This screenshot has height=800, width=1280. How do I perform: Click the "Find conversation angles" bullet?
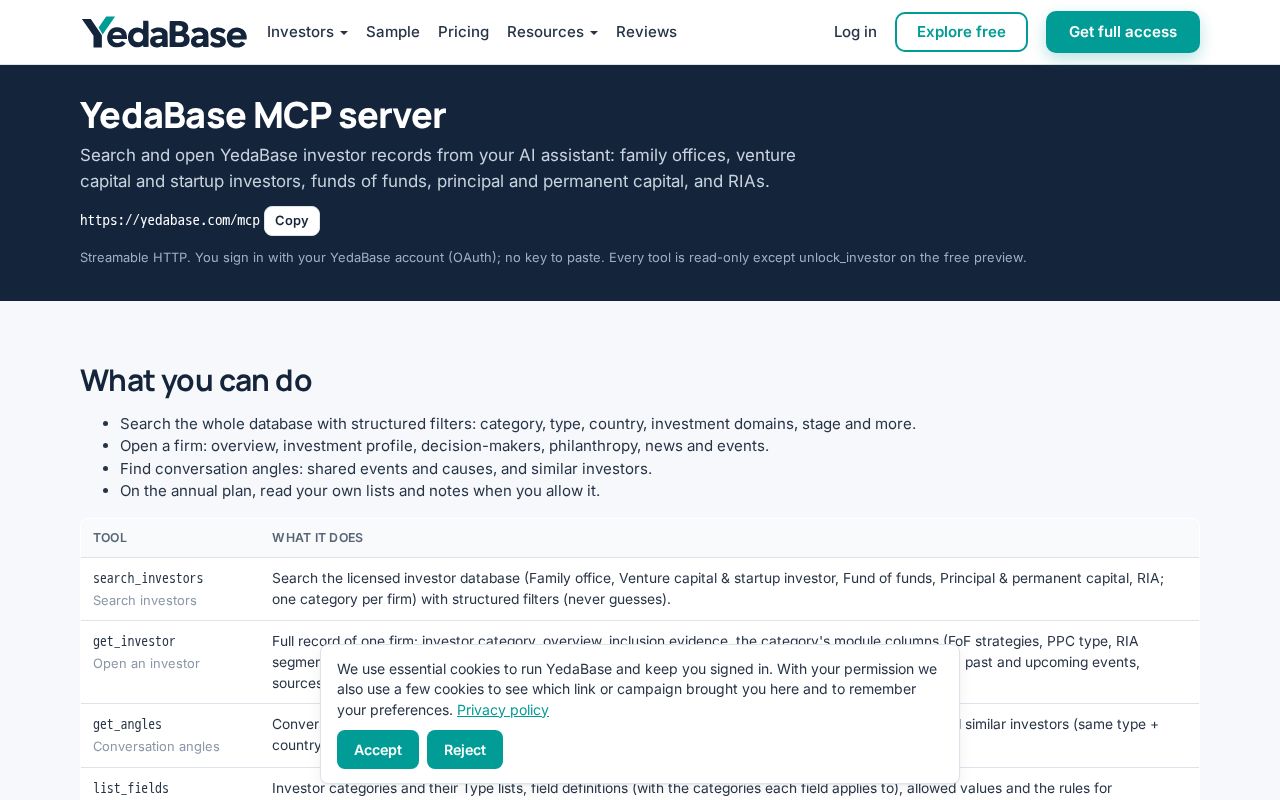[x=386, y=469]
